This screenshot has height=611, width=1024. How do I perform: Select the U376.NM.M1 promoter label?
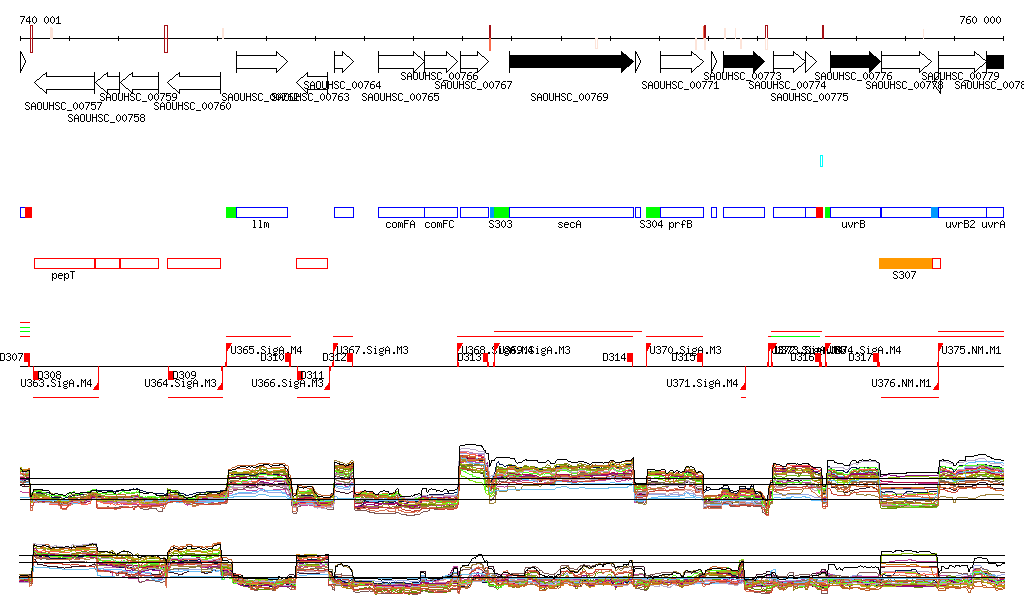click(901, 383)
